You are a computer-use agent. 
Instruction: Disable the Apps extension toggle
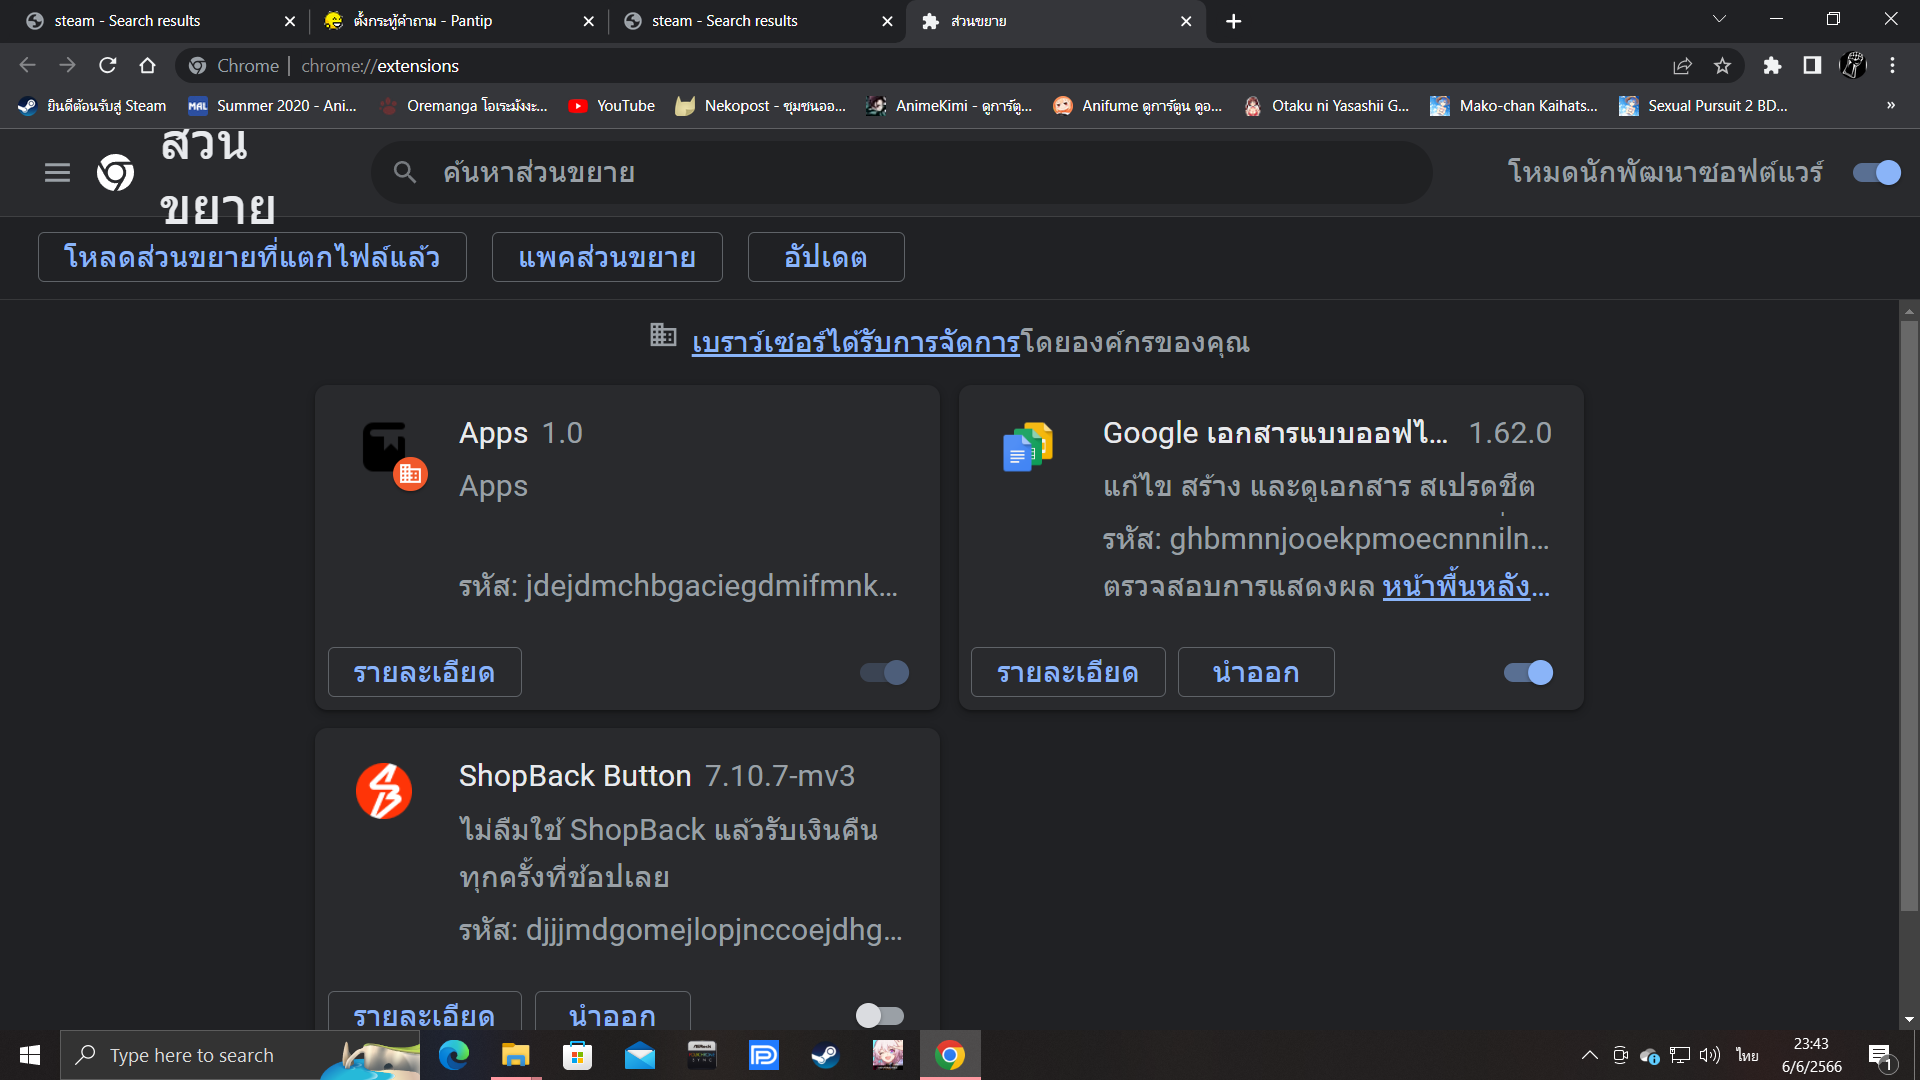point(885,673)
